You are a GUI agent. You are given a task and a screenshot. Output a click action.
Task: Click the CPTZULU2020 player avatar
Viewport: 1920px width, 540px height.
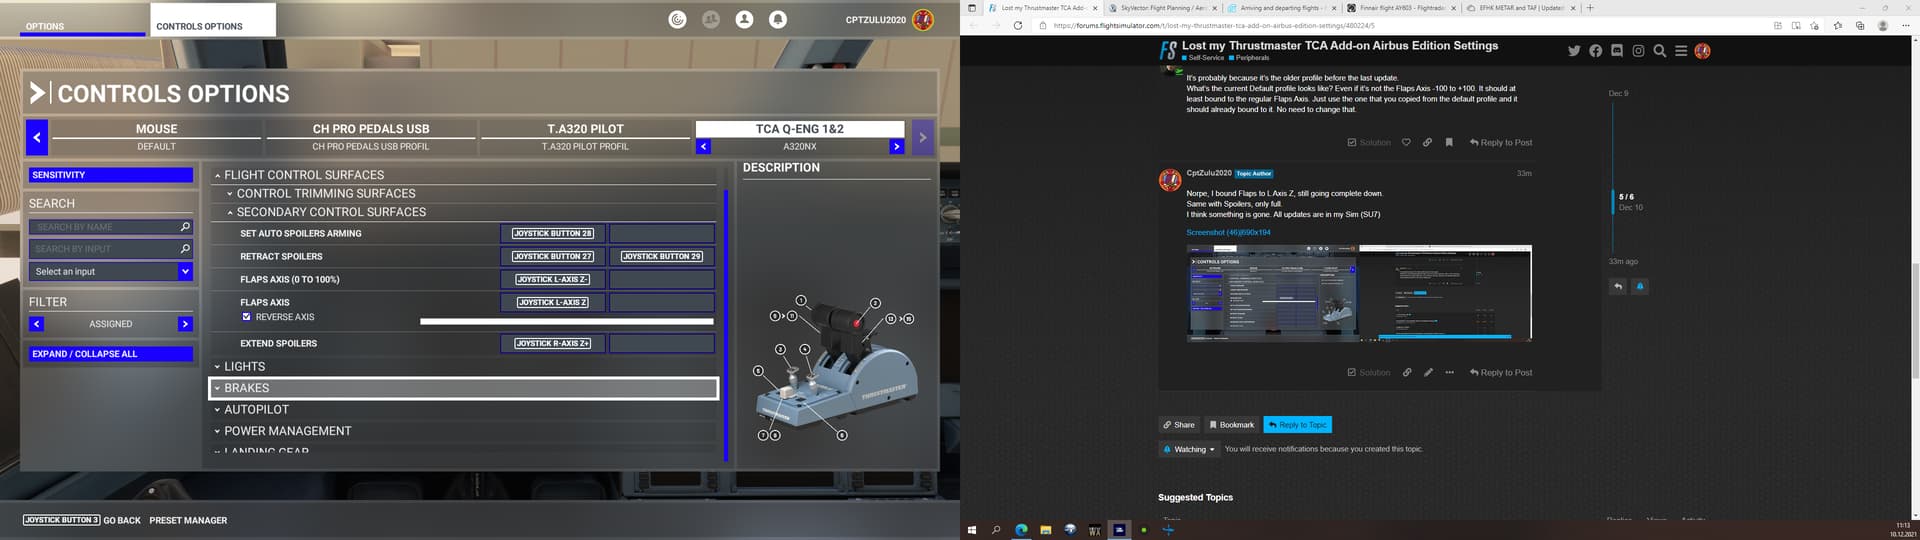tap(923, 19)
